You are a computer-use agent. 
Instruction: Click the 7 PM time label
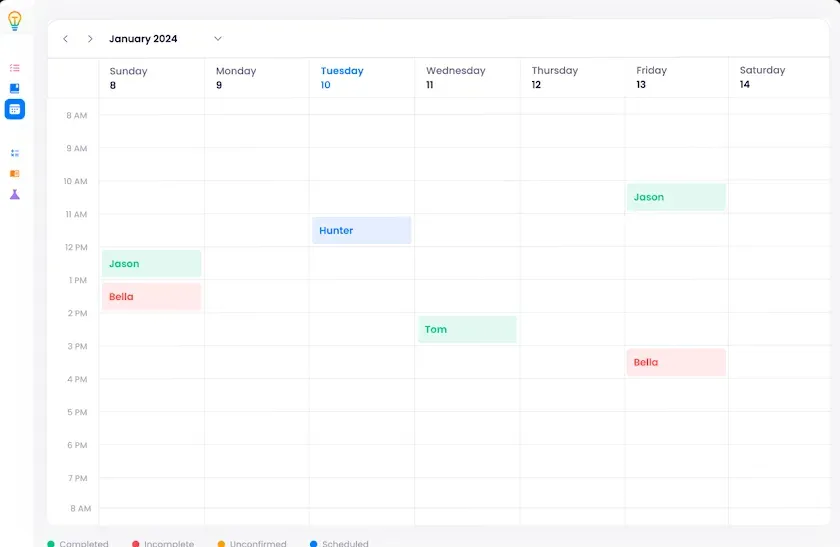tap(78, 478)
